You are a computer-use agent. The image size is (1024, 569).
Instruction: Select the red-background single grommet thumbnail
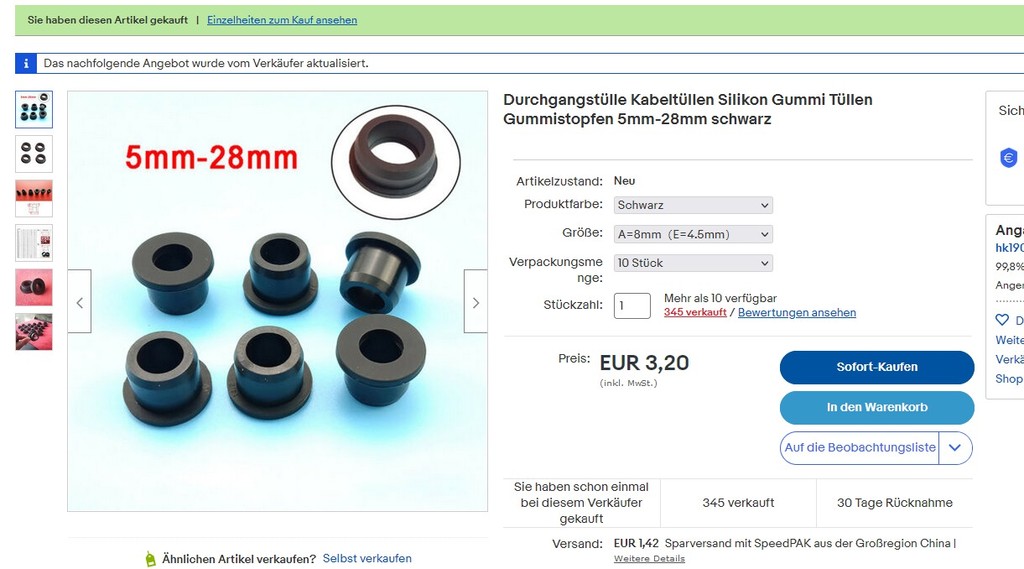coord(34,287)
